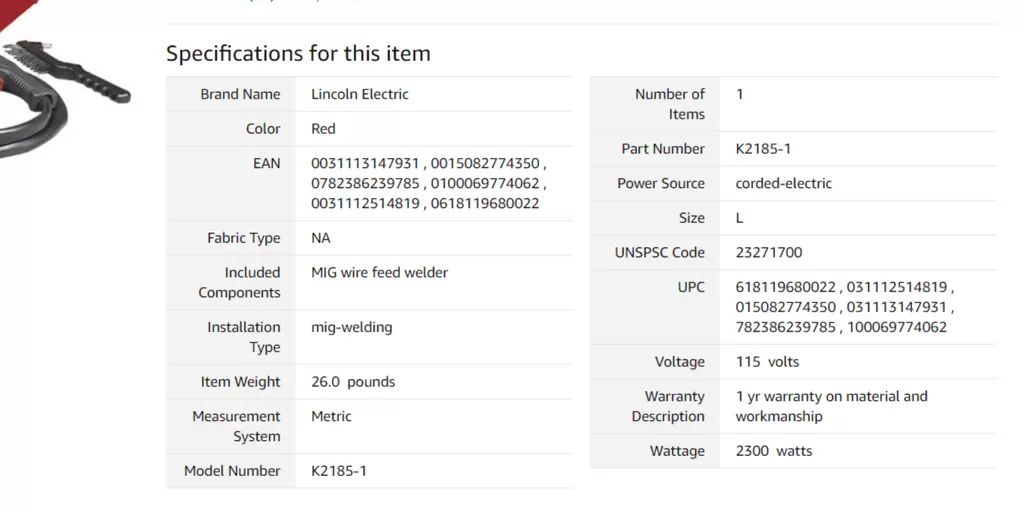The height and width of the screenshot is (512, 1024).
Task: Select the '2300 watts' value
Action: (774, 451)
